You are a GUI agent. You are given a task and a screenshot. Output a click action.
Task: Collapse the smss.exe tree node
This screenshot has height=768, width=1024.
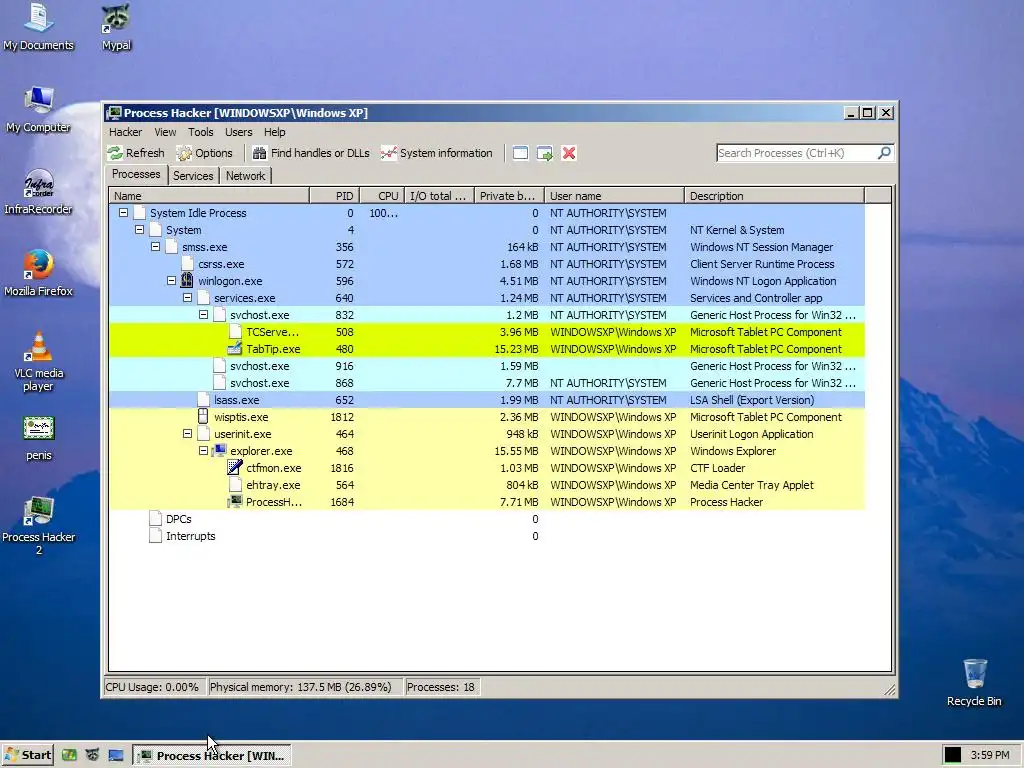pos(155,247)
